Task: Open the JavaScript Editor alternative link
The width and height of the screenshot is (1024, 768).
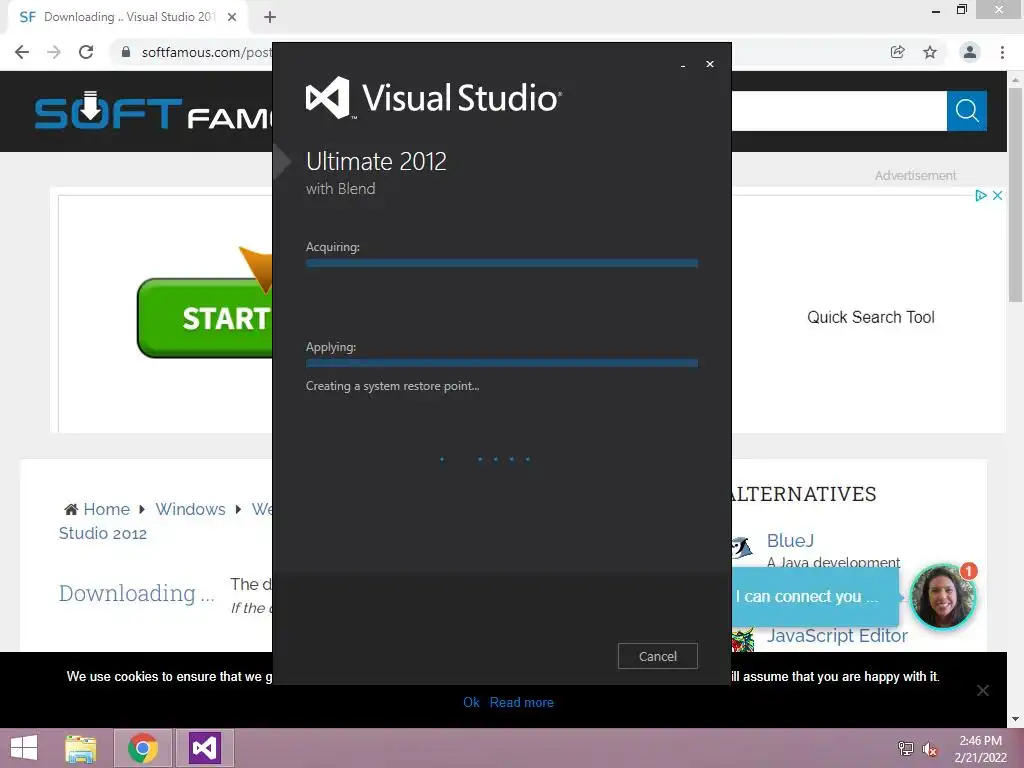Action: coord(837,635)
